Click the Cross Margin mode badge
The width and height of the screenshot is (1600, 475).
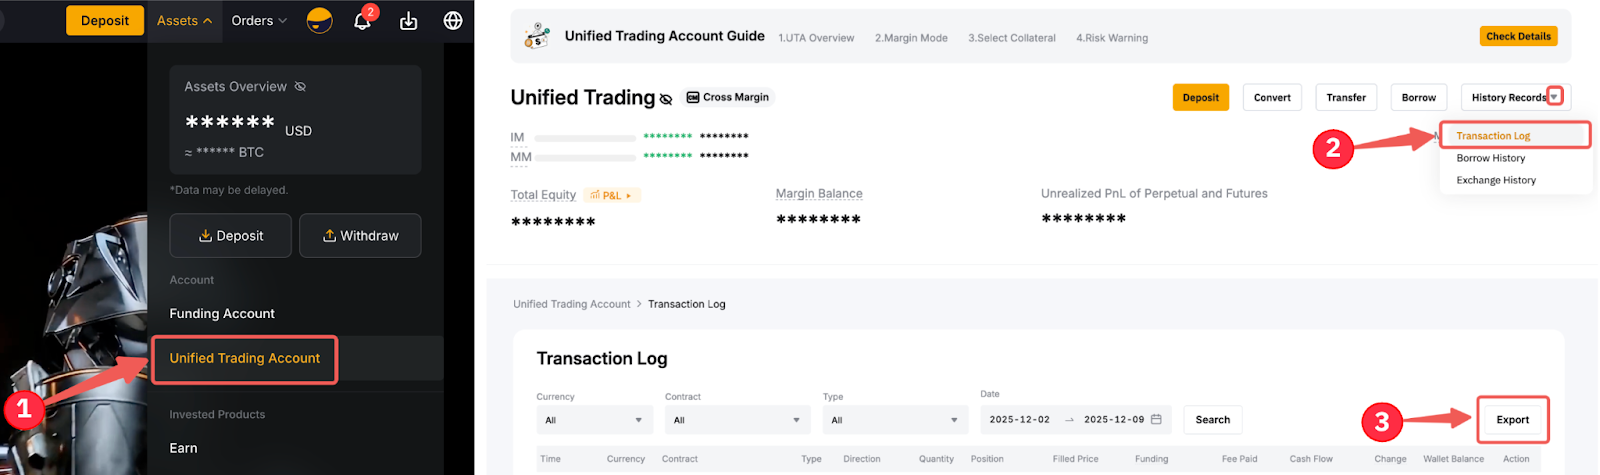pyautogui.click(x=728, y=97)
